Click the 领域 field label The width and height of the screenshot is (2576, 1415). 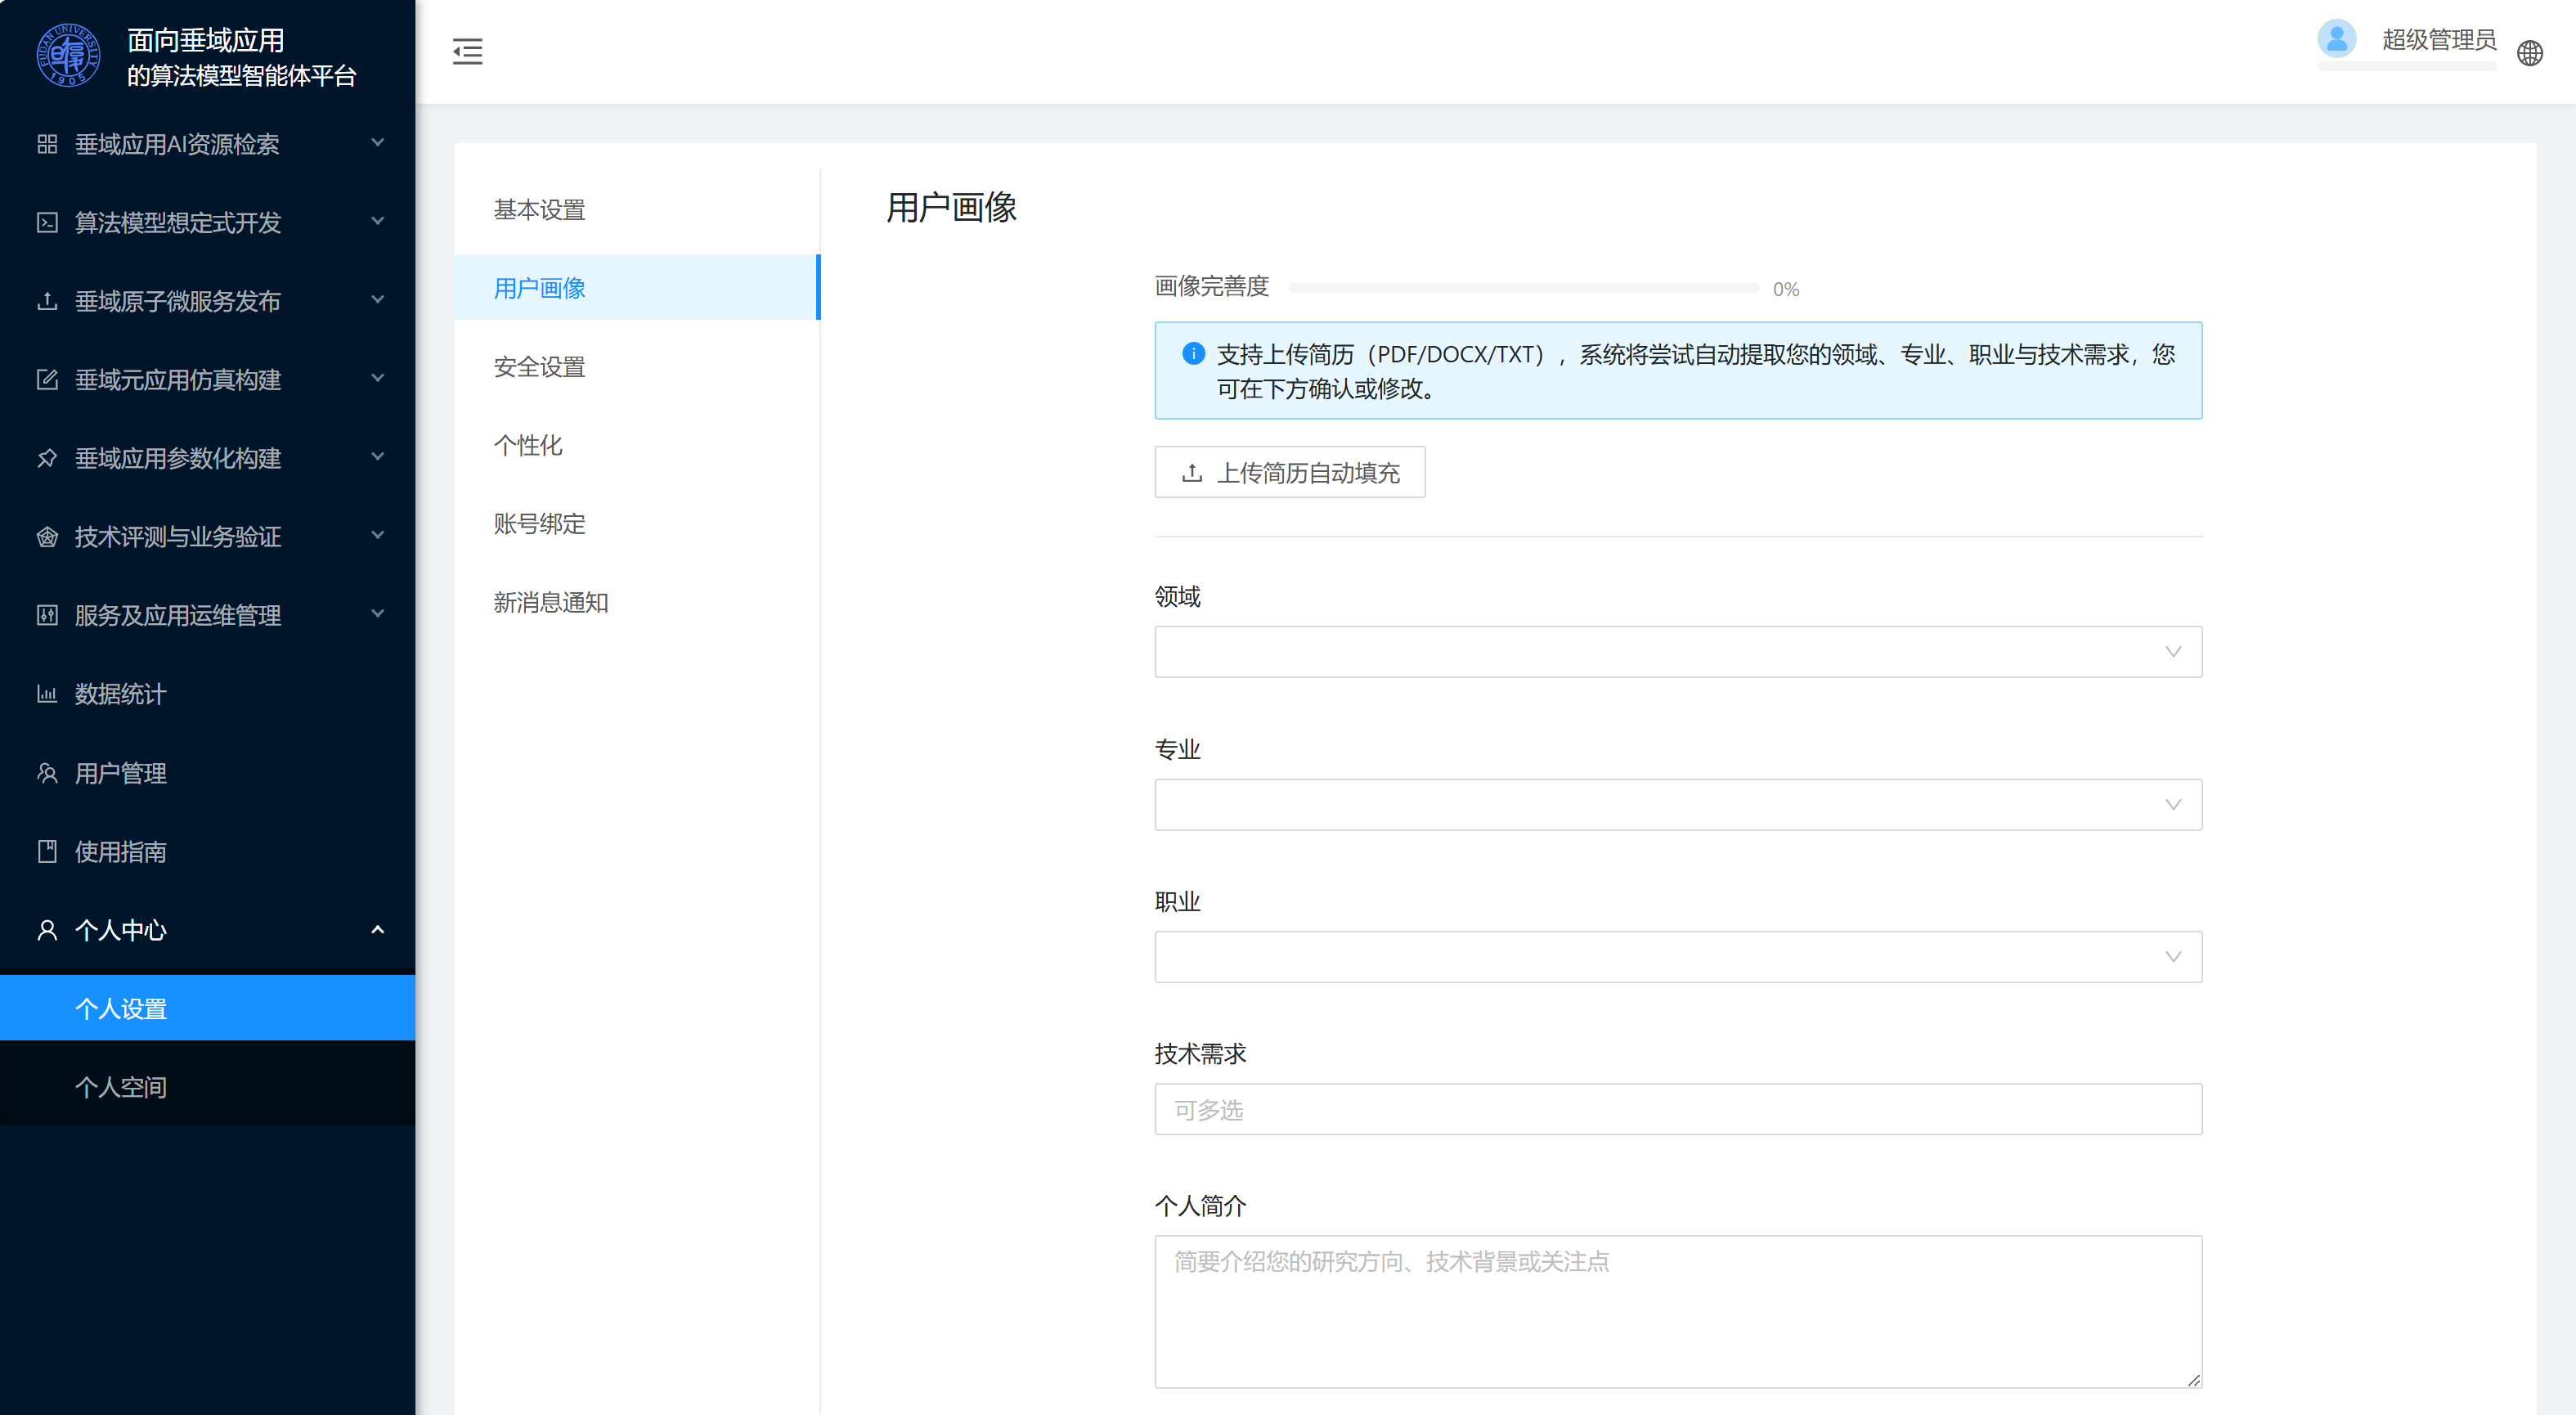(1177, 597)
